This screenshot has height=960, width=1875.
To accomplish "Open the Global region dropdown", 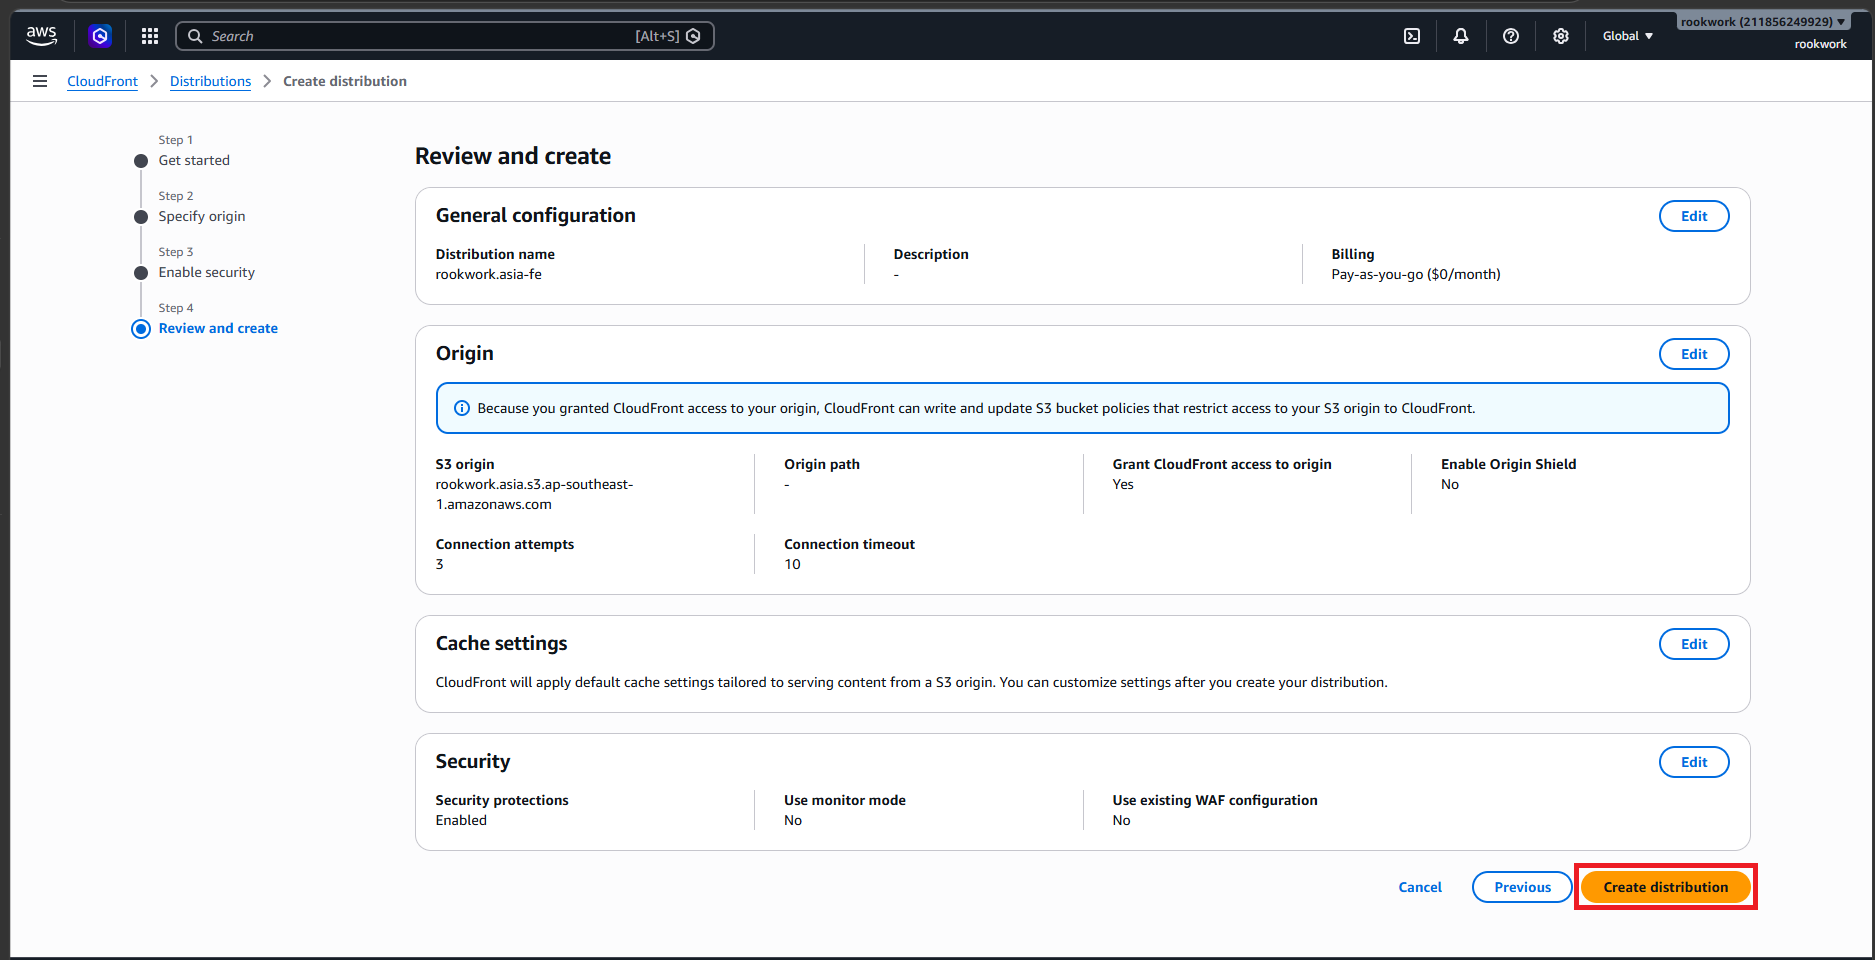I will (x=1628, y=36).
